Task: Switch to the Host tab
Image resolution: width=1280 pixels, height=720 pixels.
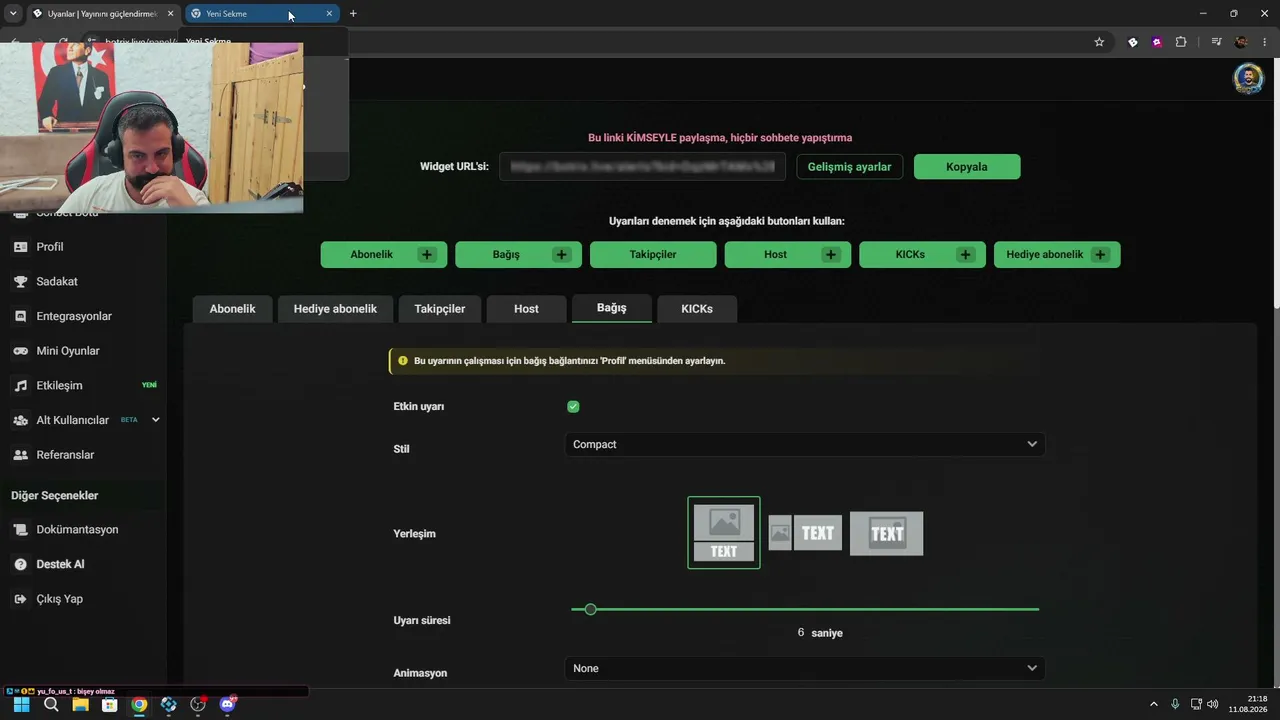Action: pos(526,309)
